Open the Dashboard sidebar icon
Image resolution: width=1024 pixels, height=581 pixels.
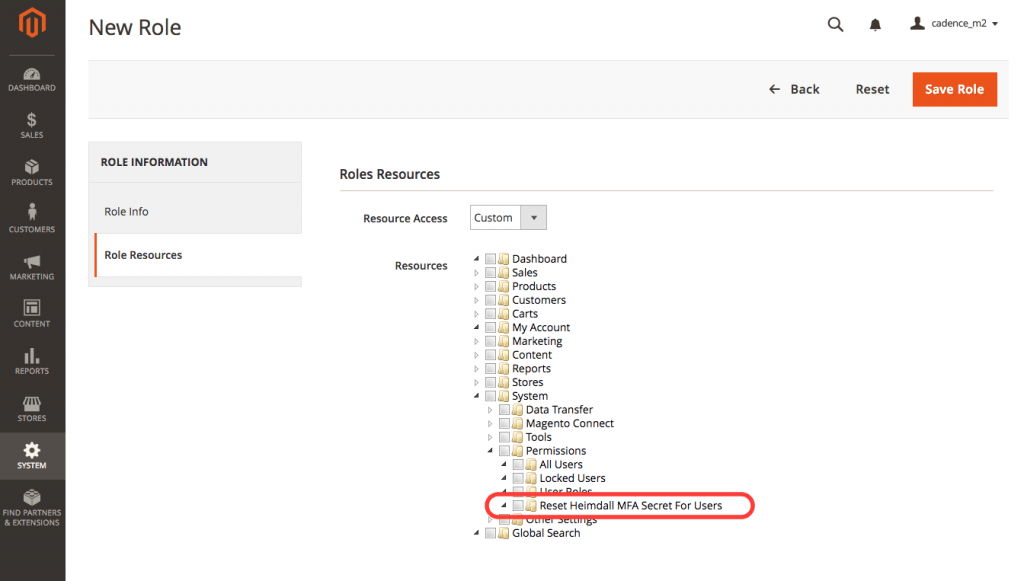(32, 79)
